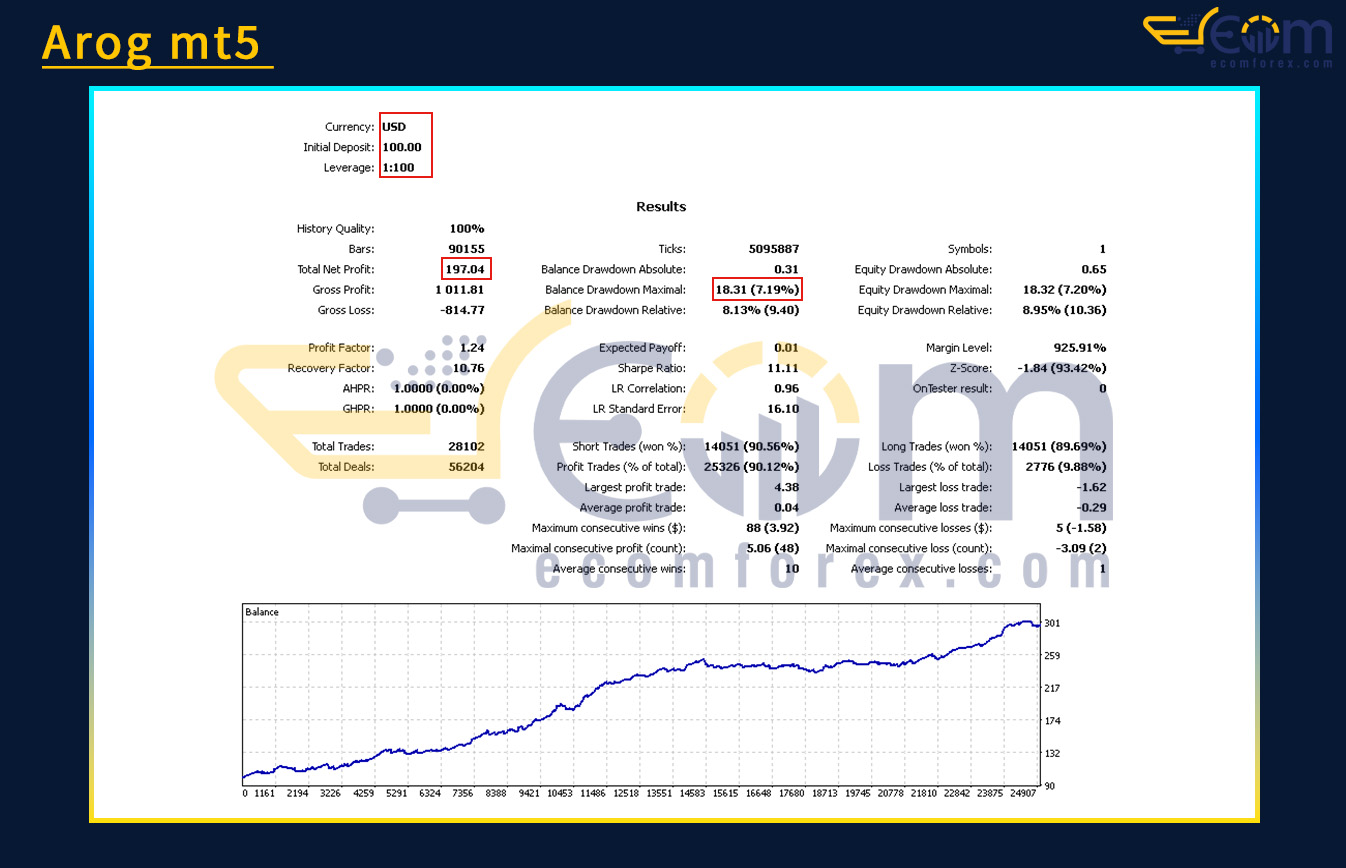Select the Equity Drawdown Relative value 8.95% (10.36)
The image size is (1346, 868).
point(1064,310)
